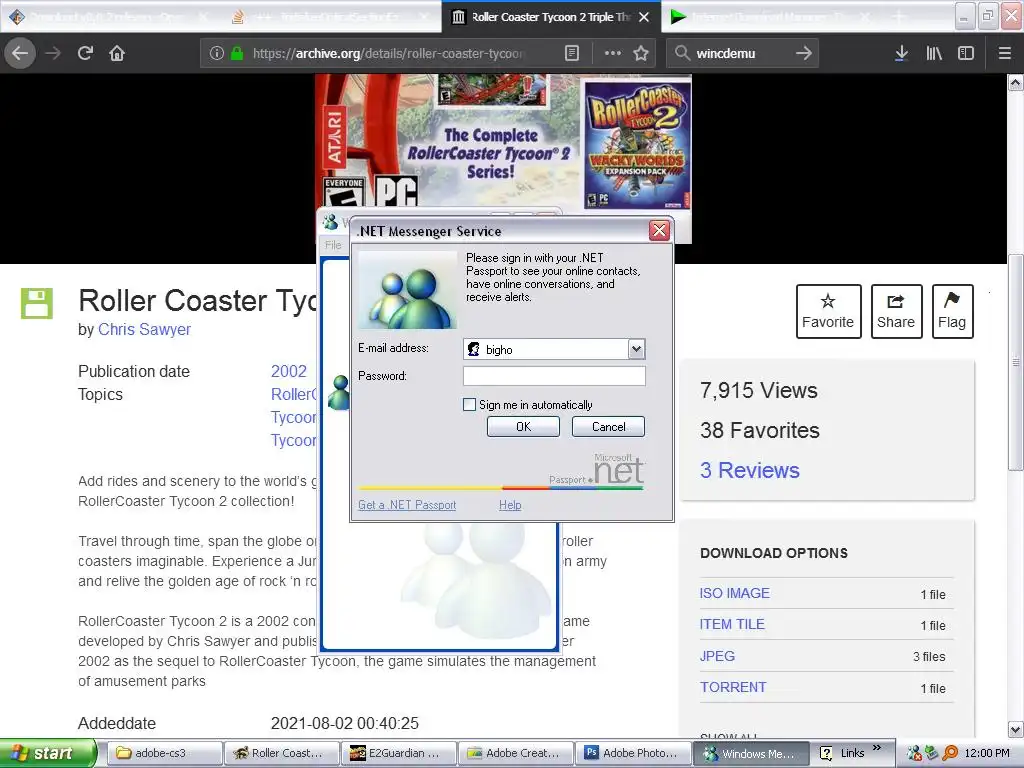The image size is (1024, 768).
Task: Expand the Links toolbar chevron in taskbar
Action: click(876, 748)
